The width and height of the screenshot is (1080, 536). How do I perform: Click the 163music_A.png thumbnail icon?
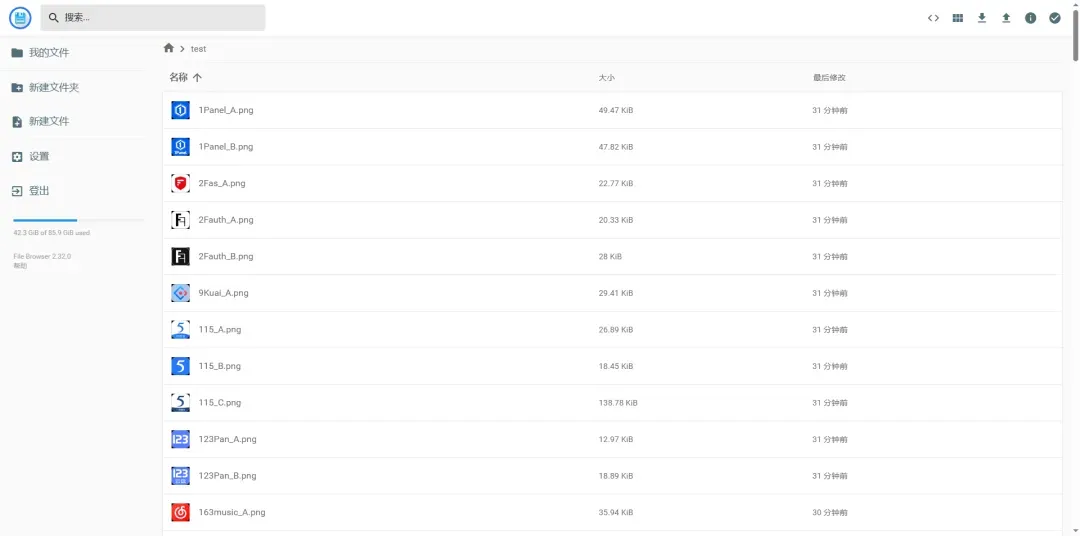(x=180, y=512)
